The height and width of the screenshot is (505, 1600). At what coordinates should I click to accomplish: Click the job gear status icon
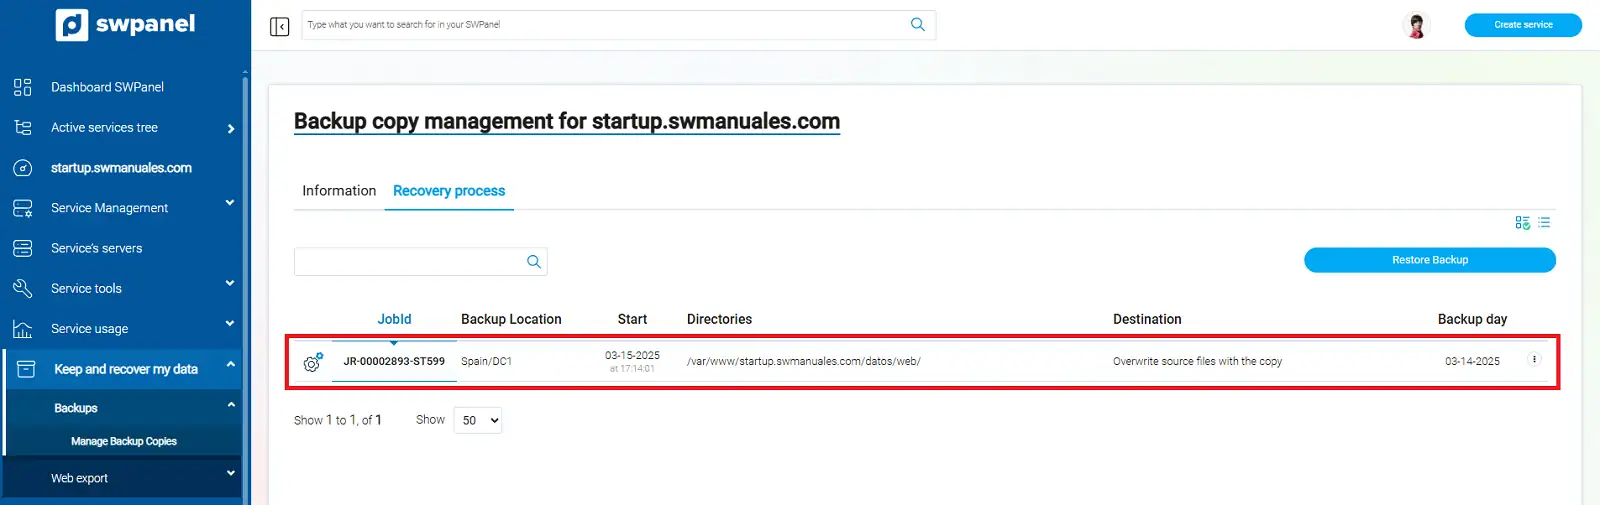tap(313, 362)
